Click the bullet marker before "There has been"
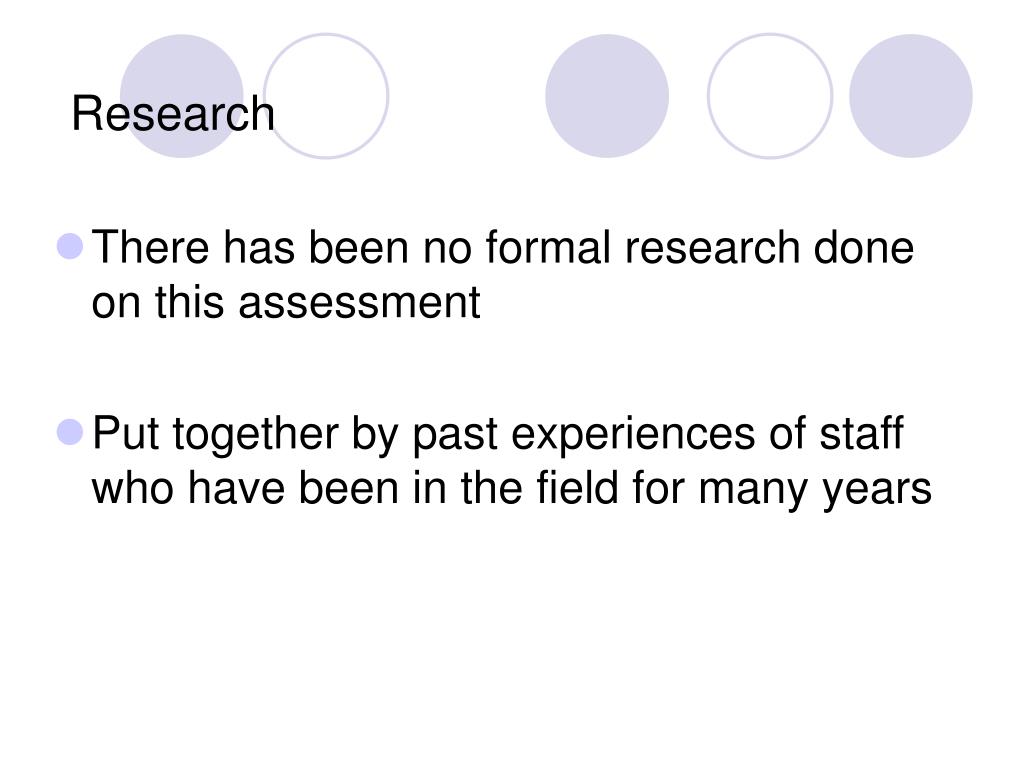This screenshot has height=768, width=1024. tap(71, 247)
